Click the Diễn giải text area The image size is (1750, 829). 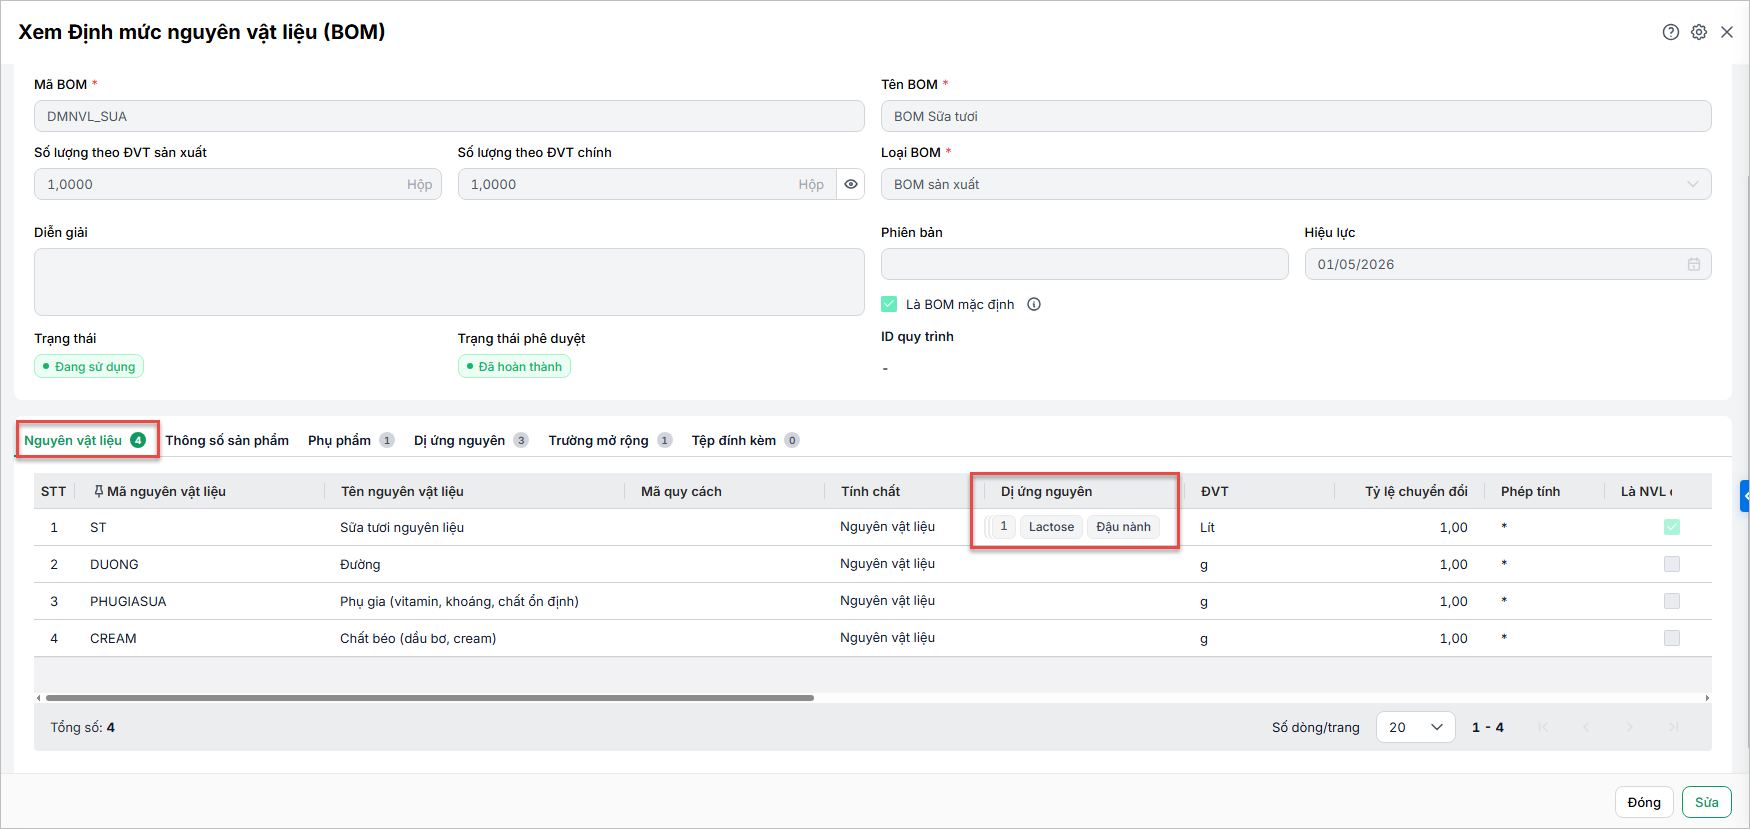tap(449, 282)
